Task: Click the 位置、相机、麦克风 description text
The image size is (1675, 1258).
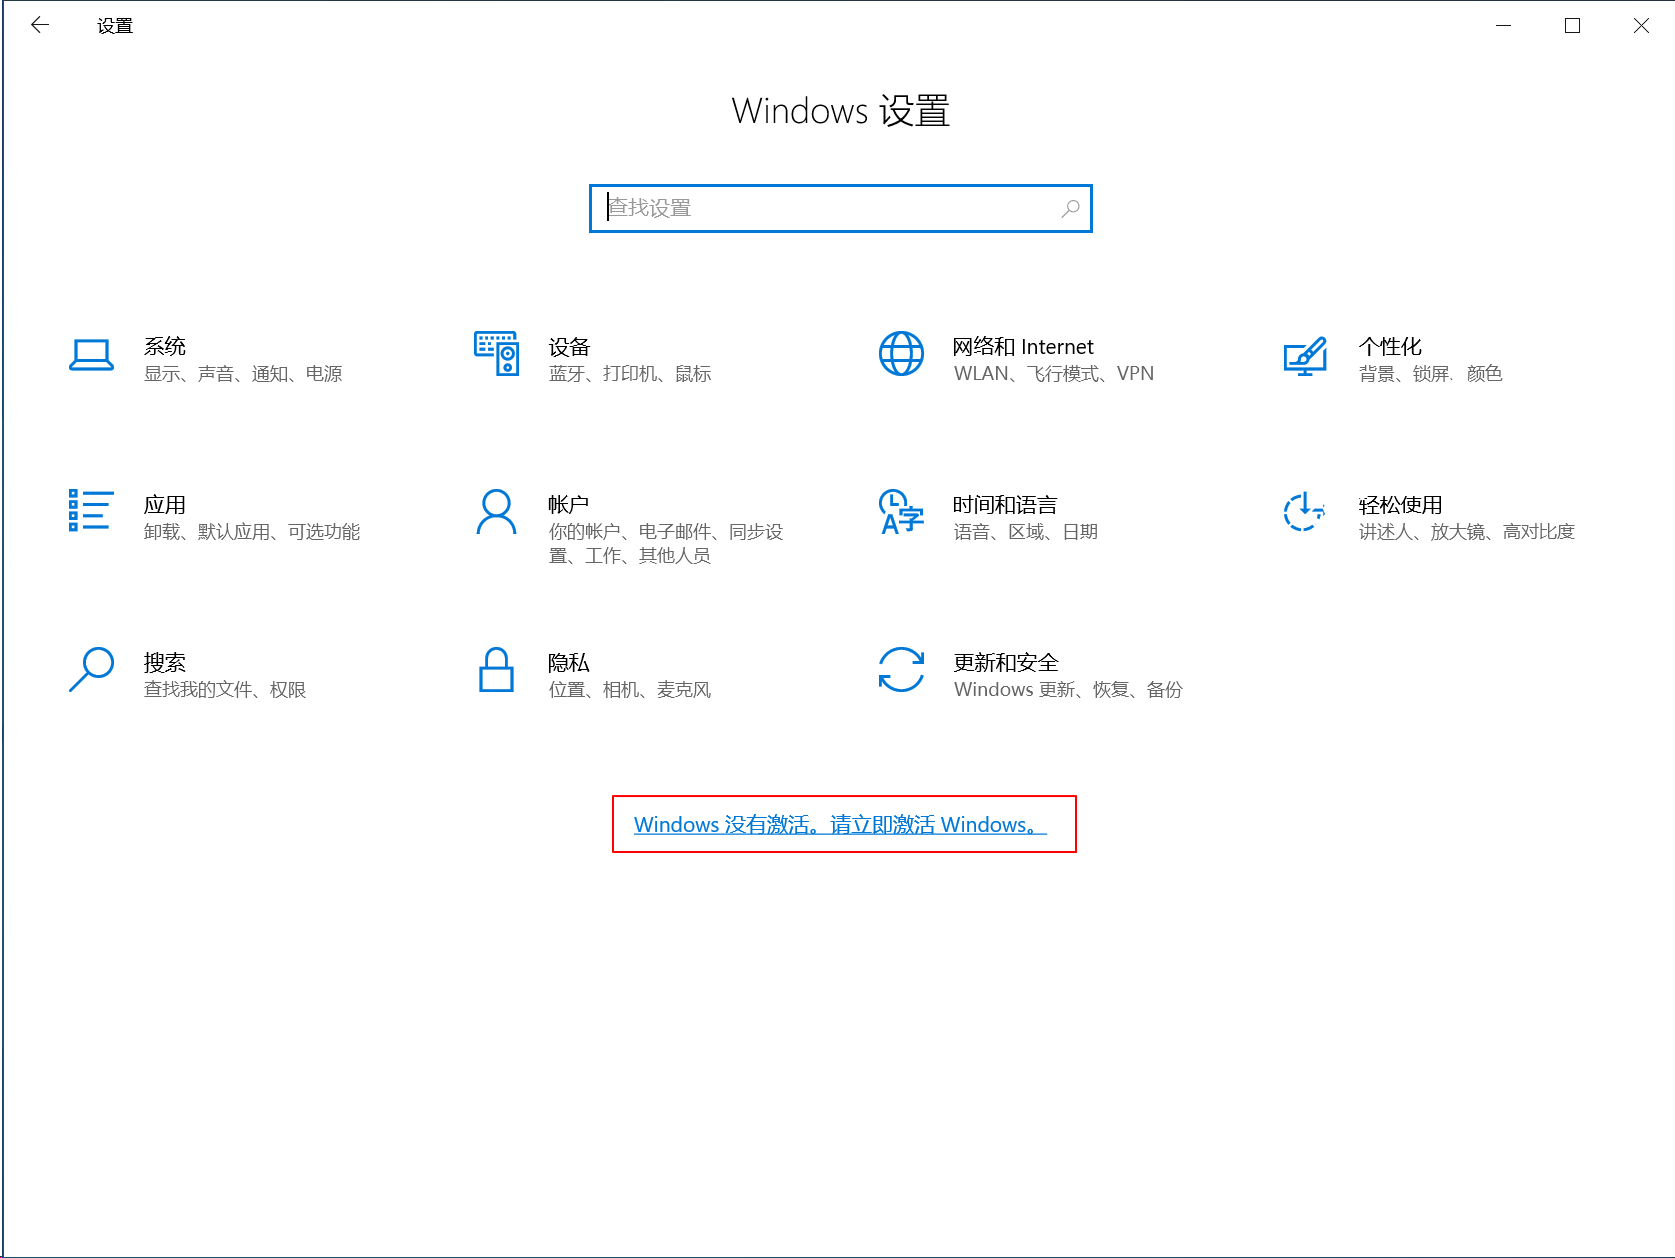Action: pyautogui.click(x=629, y=690)
